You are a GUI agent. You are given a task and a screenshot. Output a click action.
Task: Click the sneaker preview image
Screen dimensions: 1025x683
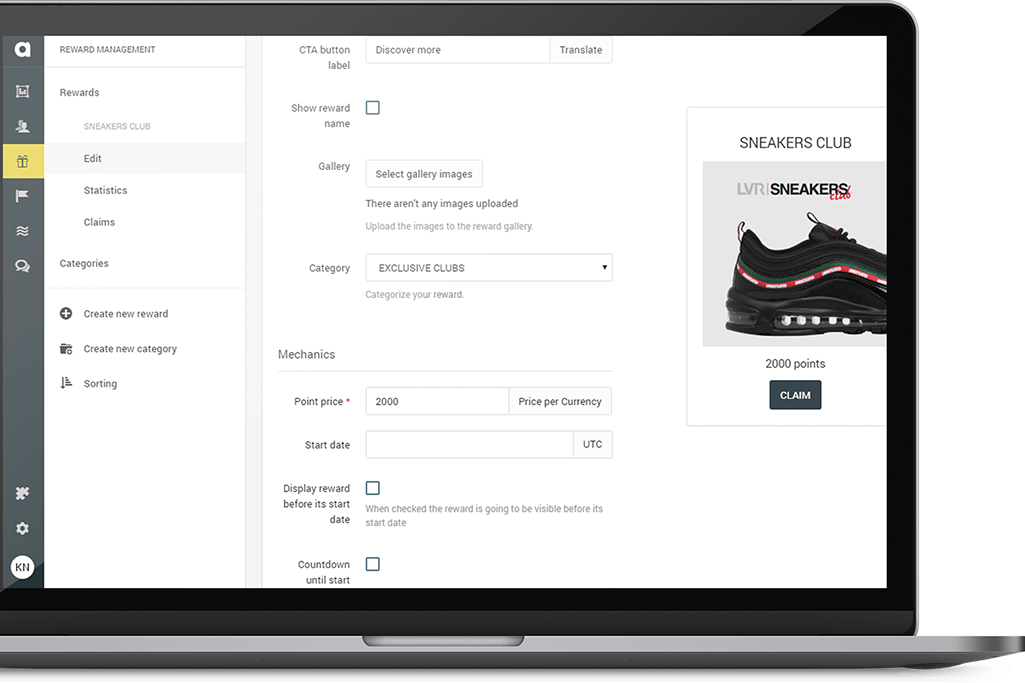pyautogui.click(x=794, y=254)
